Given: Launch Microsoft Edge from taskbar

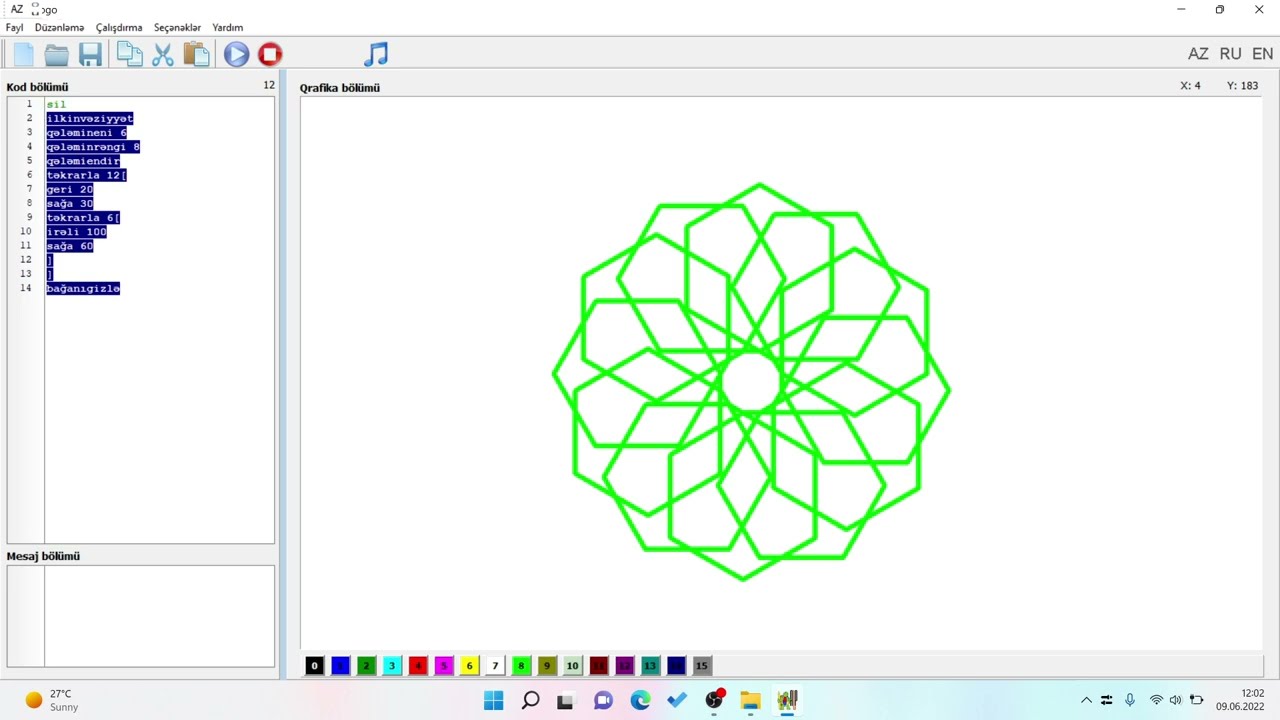Looking at the screenshot, I should click(640, 700).
